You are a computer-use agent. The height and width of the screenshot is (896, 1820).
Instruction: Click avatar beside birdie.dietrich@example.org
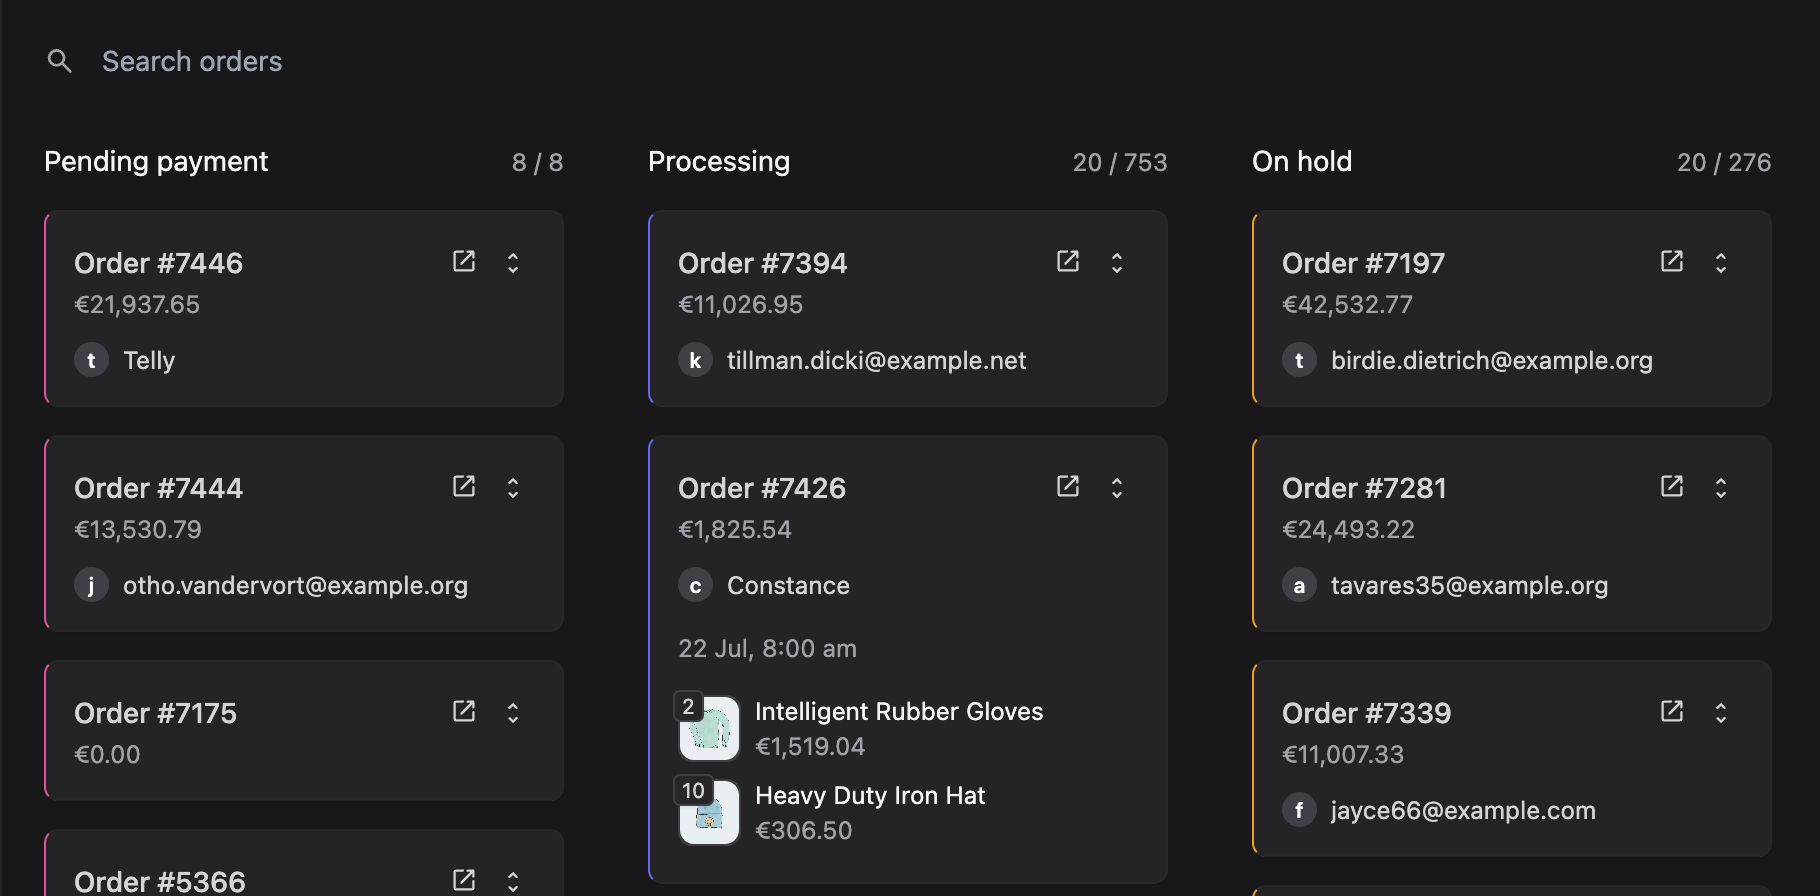pyautogui.click(x=1300, y=360)
